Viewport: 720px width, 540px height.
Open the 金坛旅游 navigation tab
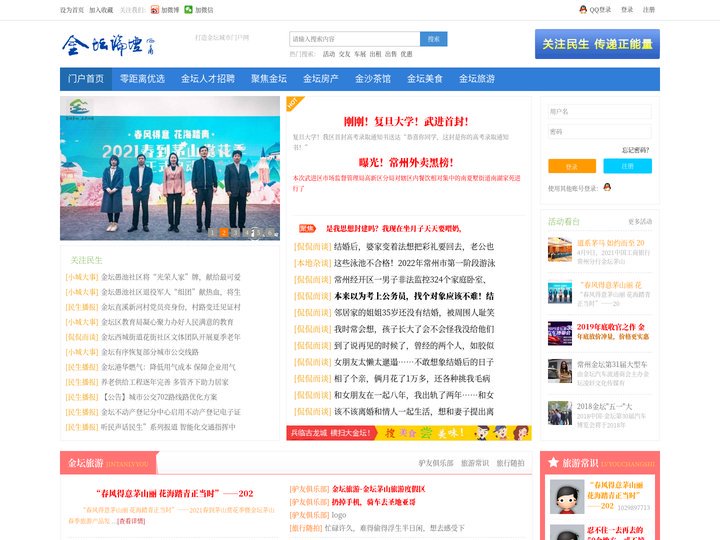pyautogui.click(x=477, y=79)
